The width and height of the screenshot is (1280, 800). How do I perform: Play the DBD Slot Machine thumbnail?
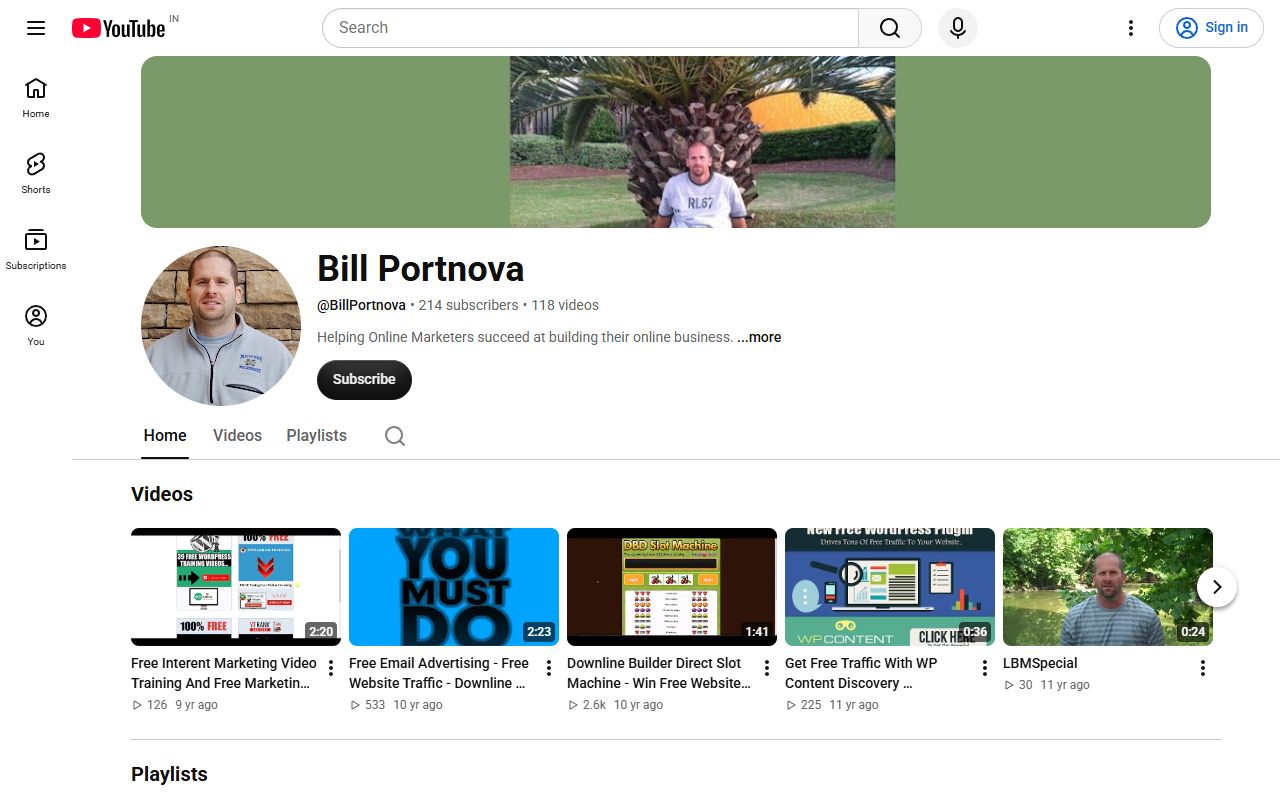[x=672, y=587]
